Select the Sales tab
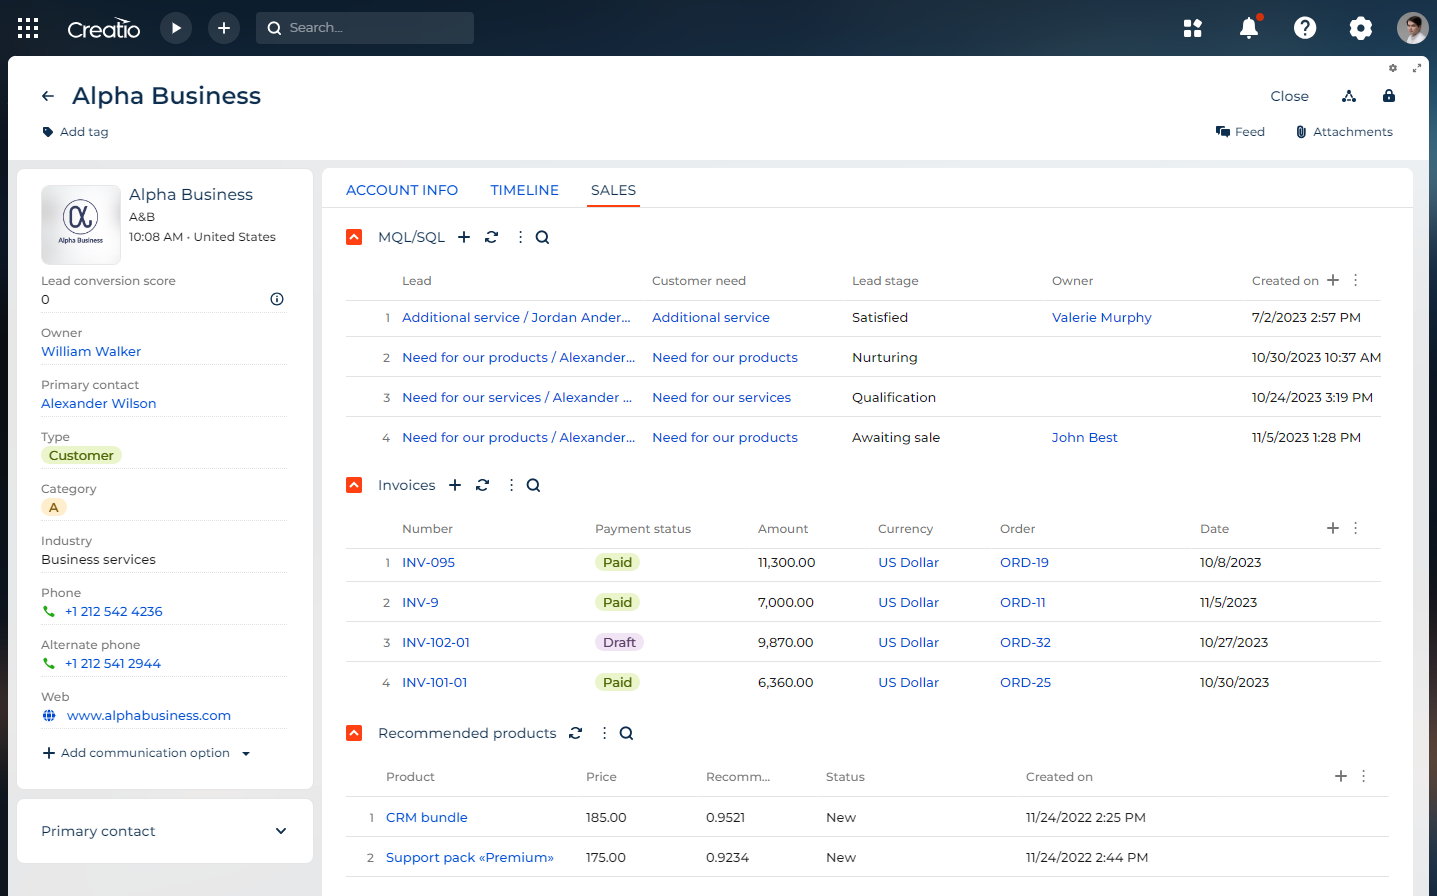Image resolution: width=1437 pixels, height=896 pixels. [613, 190]
